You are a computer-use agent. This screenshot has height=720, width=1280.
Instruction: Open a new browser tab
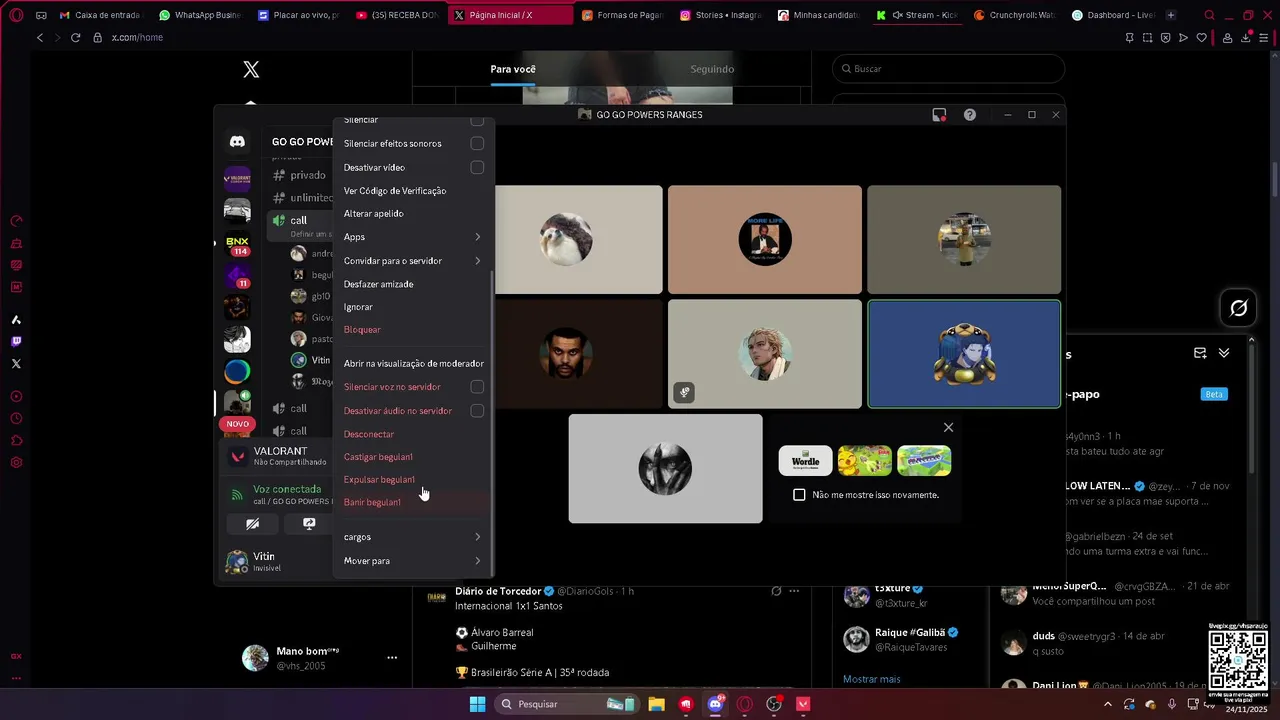(x=1171, y=15)
